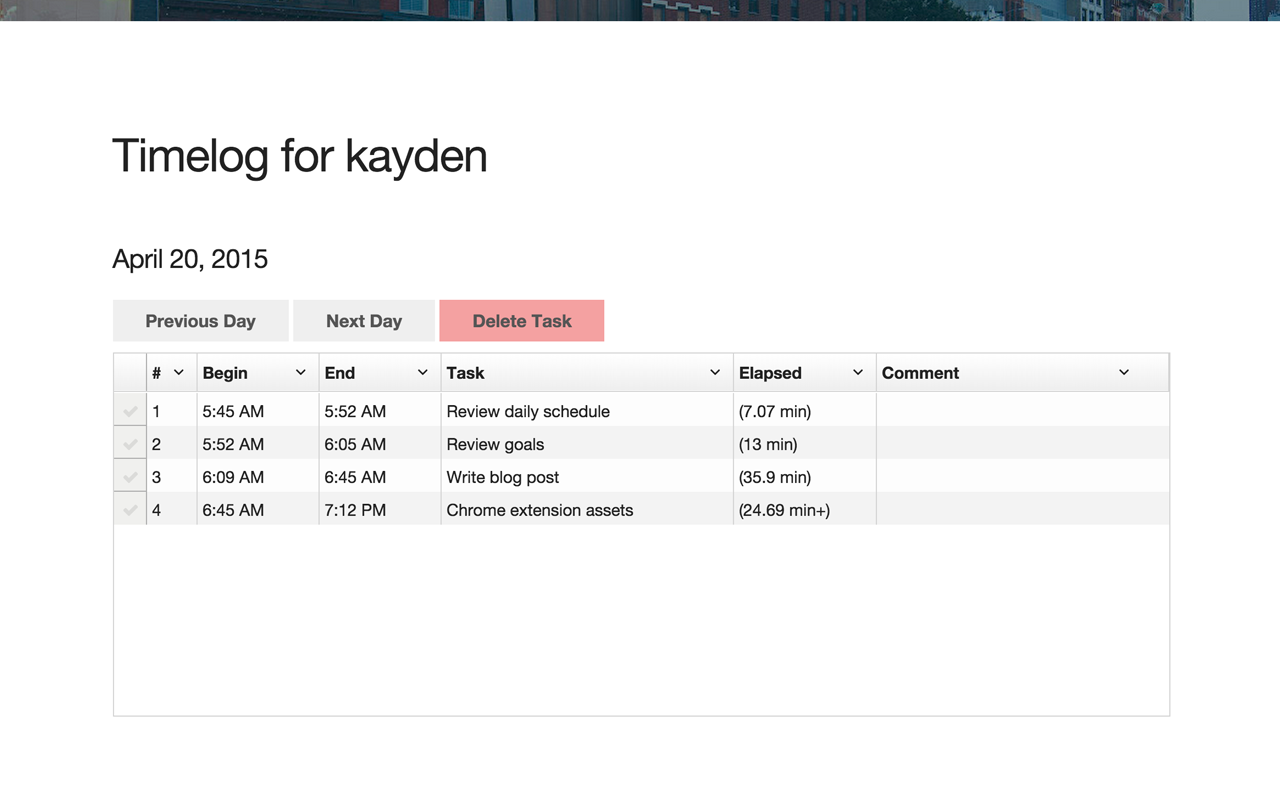Toggle the checkmark for row 2
Viewport: 1280px width, 800px height.
coord(130,444)
